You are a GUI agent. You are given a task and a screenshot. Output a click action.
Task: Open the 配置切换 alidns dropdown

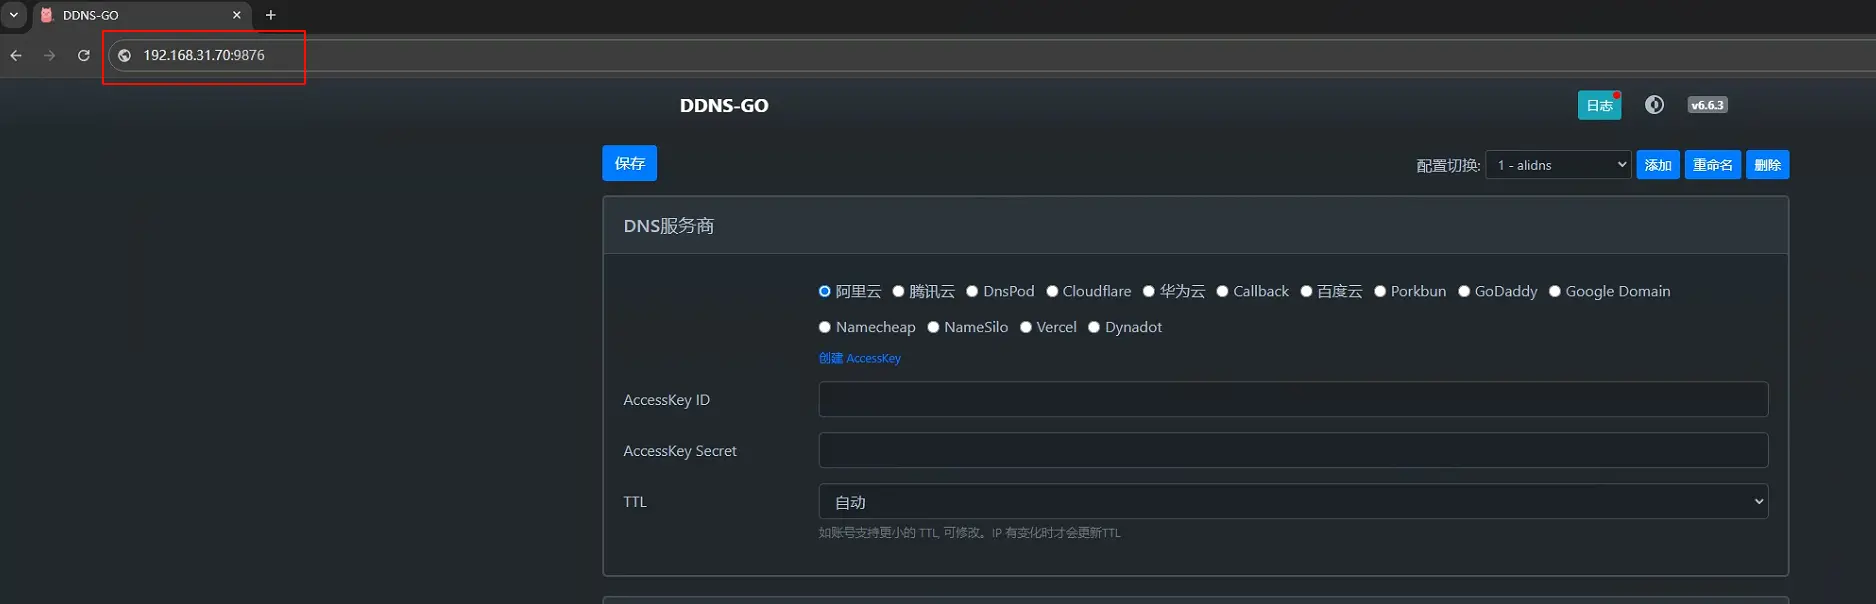(1558, 165)
